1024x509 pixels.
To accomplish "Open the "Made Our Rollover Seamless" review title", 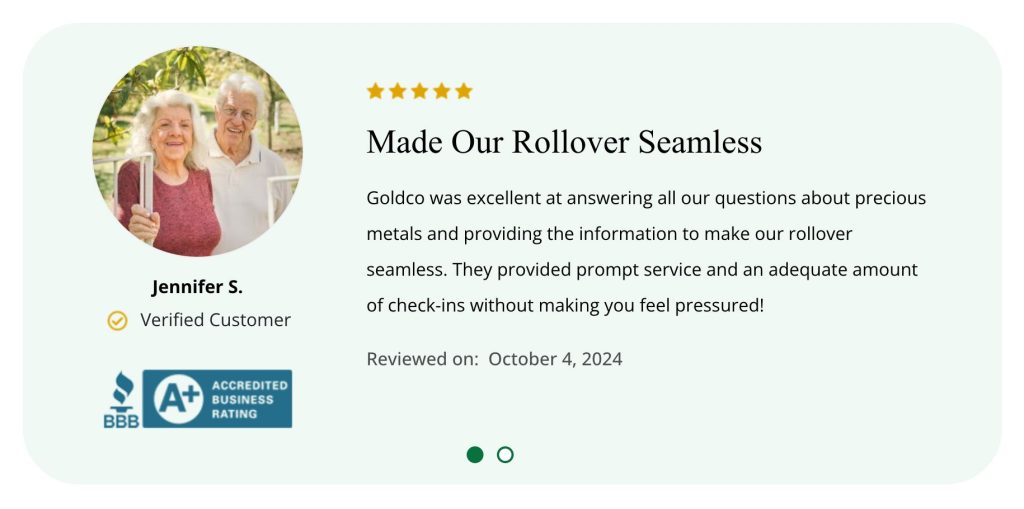I will coord(564,142).
